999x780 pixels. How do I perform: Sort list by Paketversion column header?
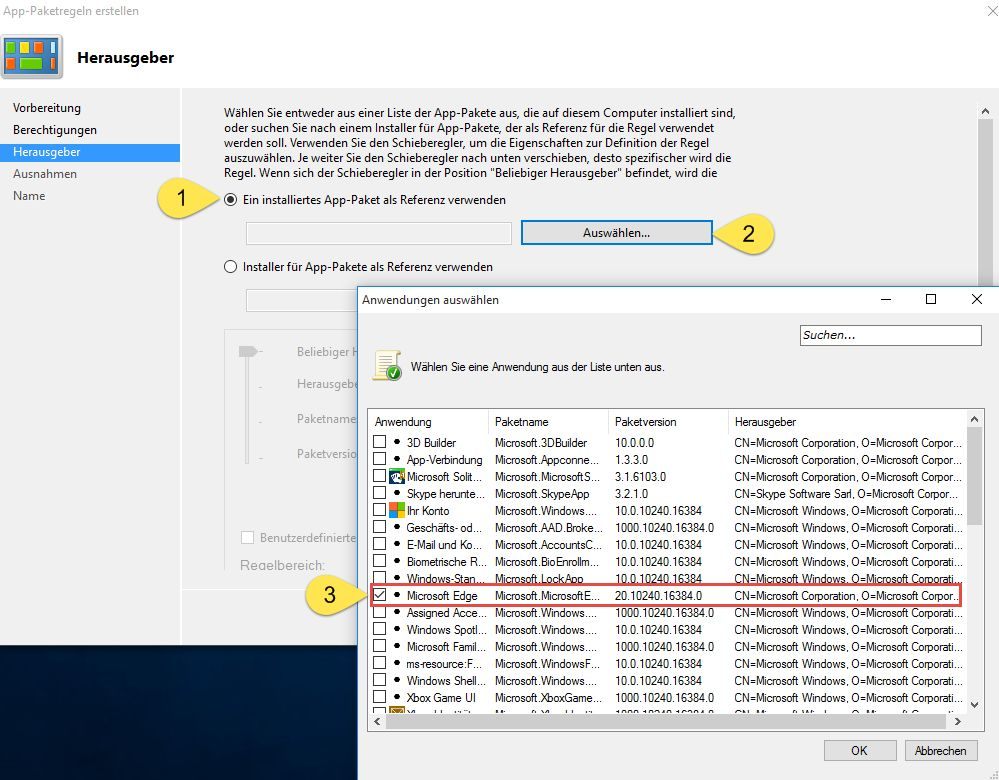pyautogui.click(x=668, y=422)
